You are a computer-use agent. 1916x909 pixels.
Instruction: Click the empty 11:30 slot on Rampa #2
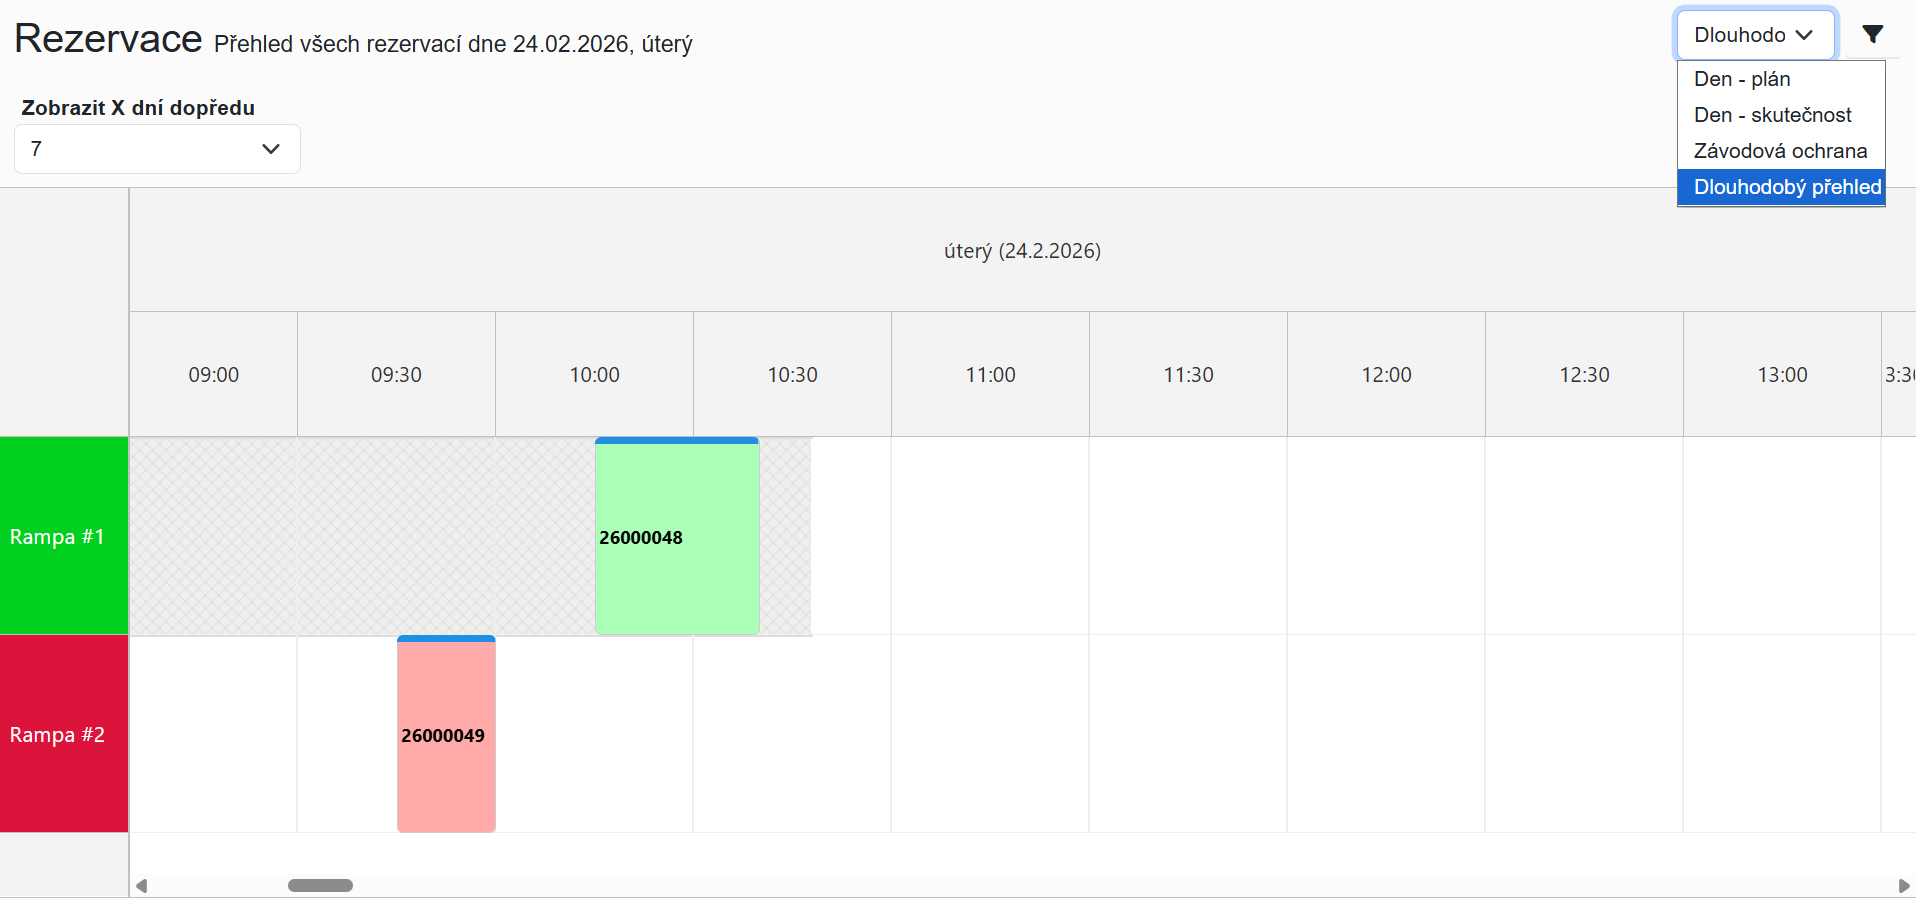coord(1188,734)
